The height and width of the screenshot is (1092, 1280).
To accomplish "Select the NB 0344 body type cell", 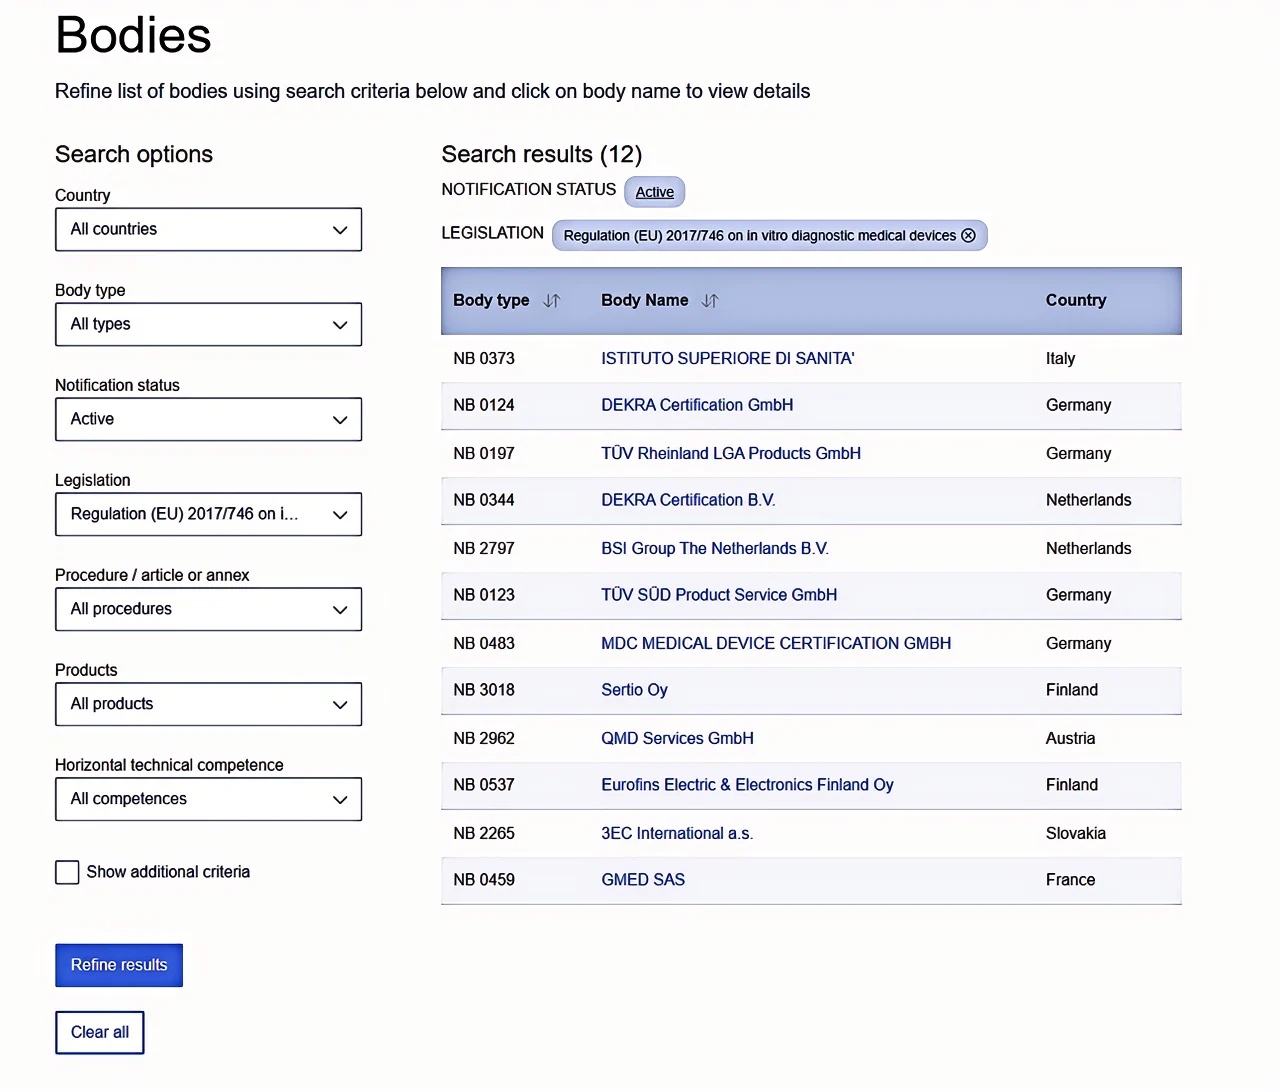I will [484, 500].
